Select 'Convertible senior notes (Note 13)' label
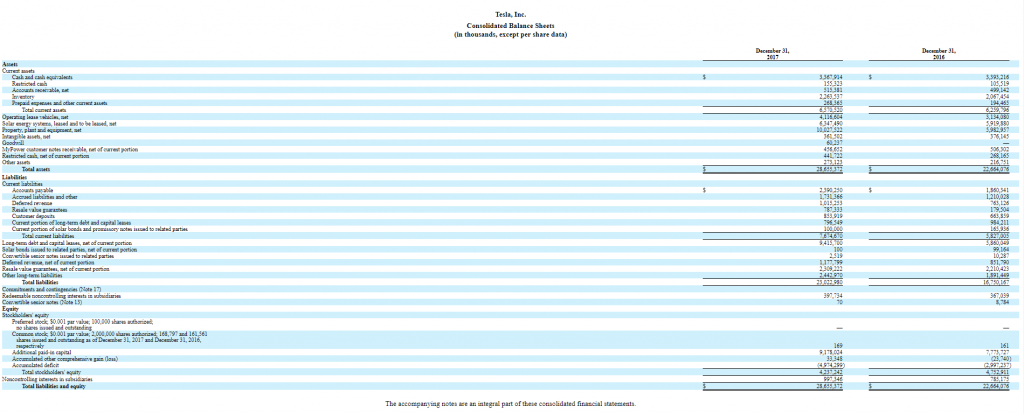The width and height of the screenshot is (1024, 414). [40, 302]
